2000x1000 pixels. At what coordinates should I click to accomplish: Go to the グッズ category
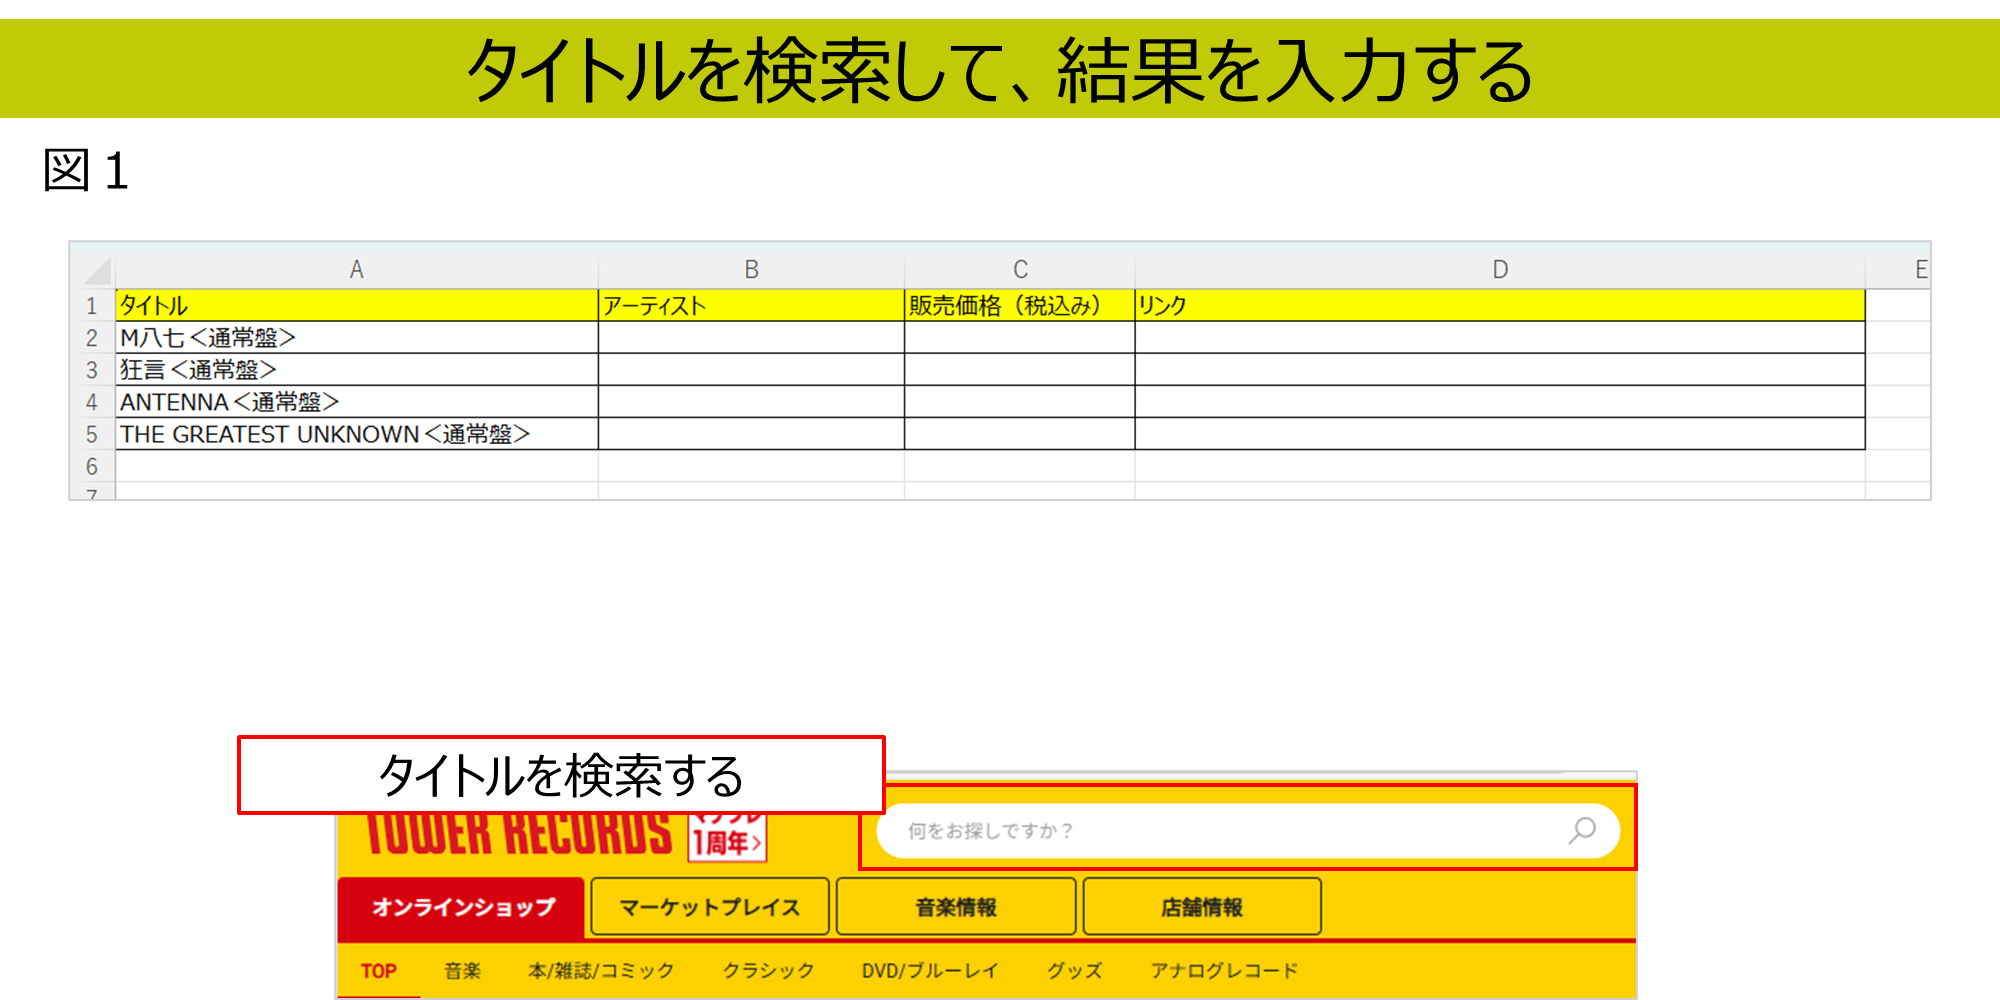coord(1074,971)
